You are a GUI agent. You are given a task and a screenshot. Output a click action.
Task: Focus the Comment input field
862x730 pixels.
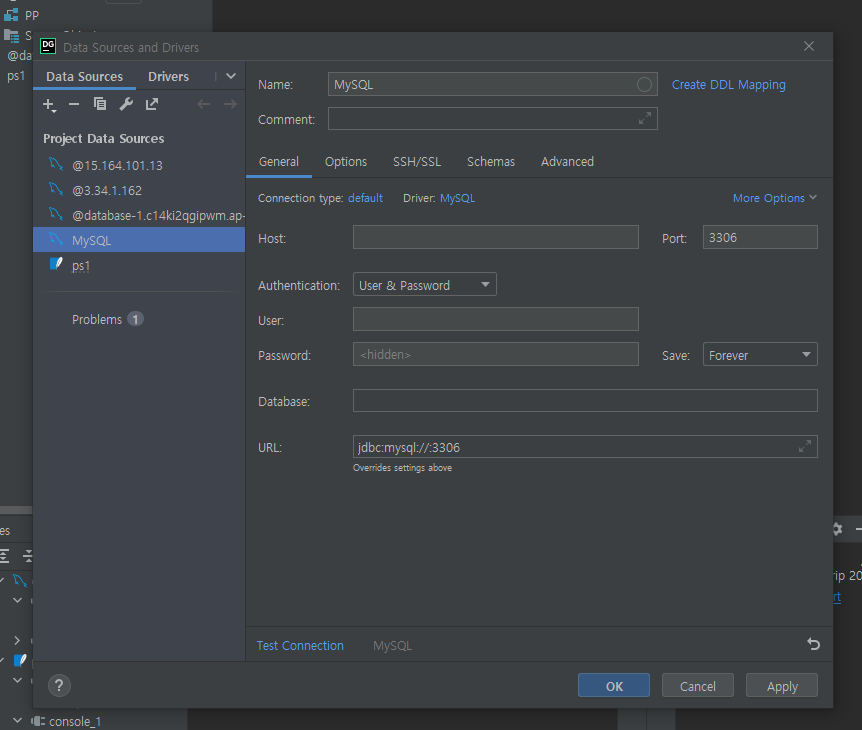click(x=493, y=118)
